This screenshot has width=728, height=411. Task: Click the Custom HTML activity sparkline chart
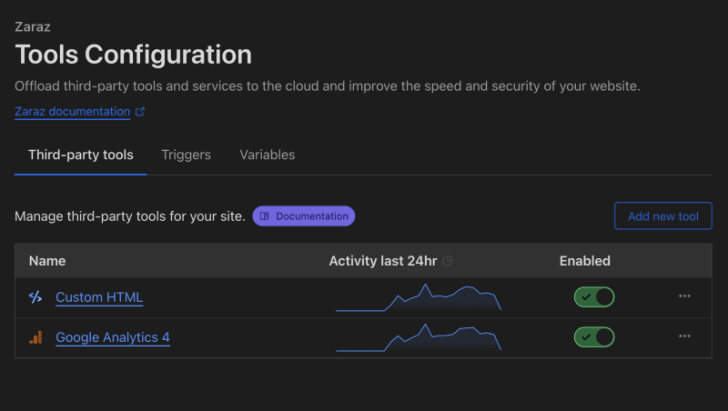(x=418, y=297)
